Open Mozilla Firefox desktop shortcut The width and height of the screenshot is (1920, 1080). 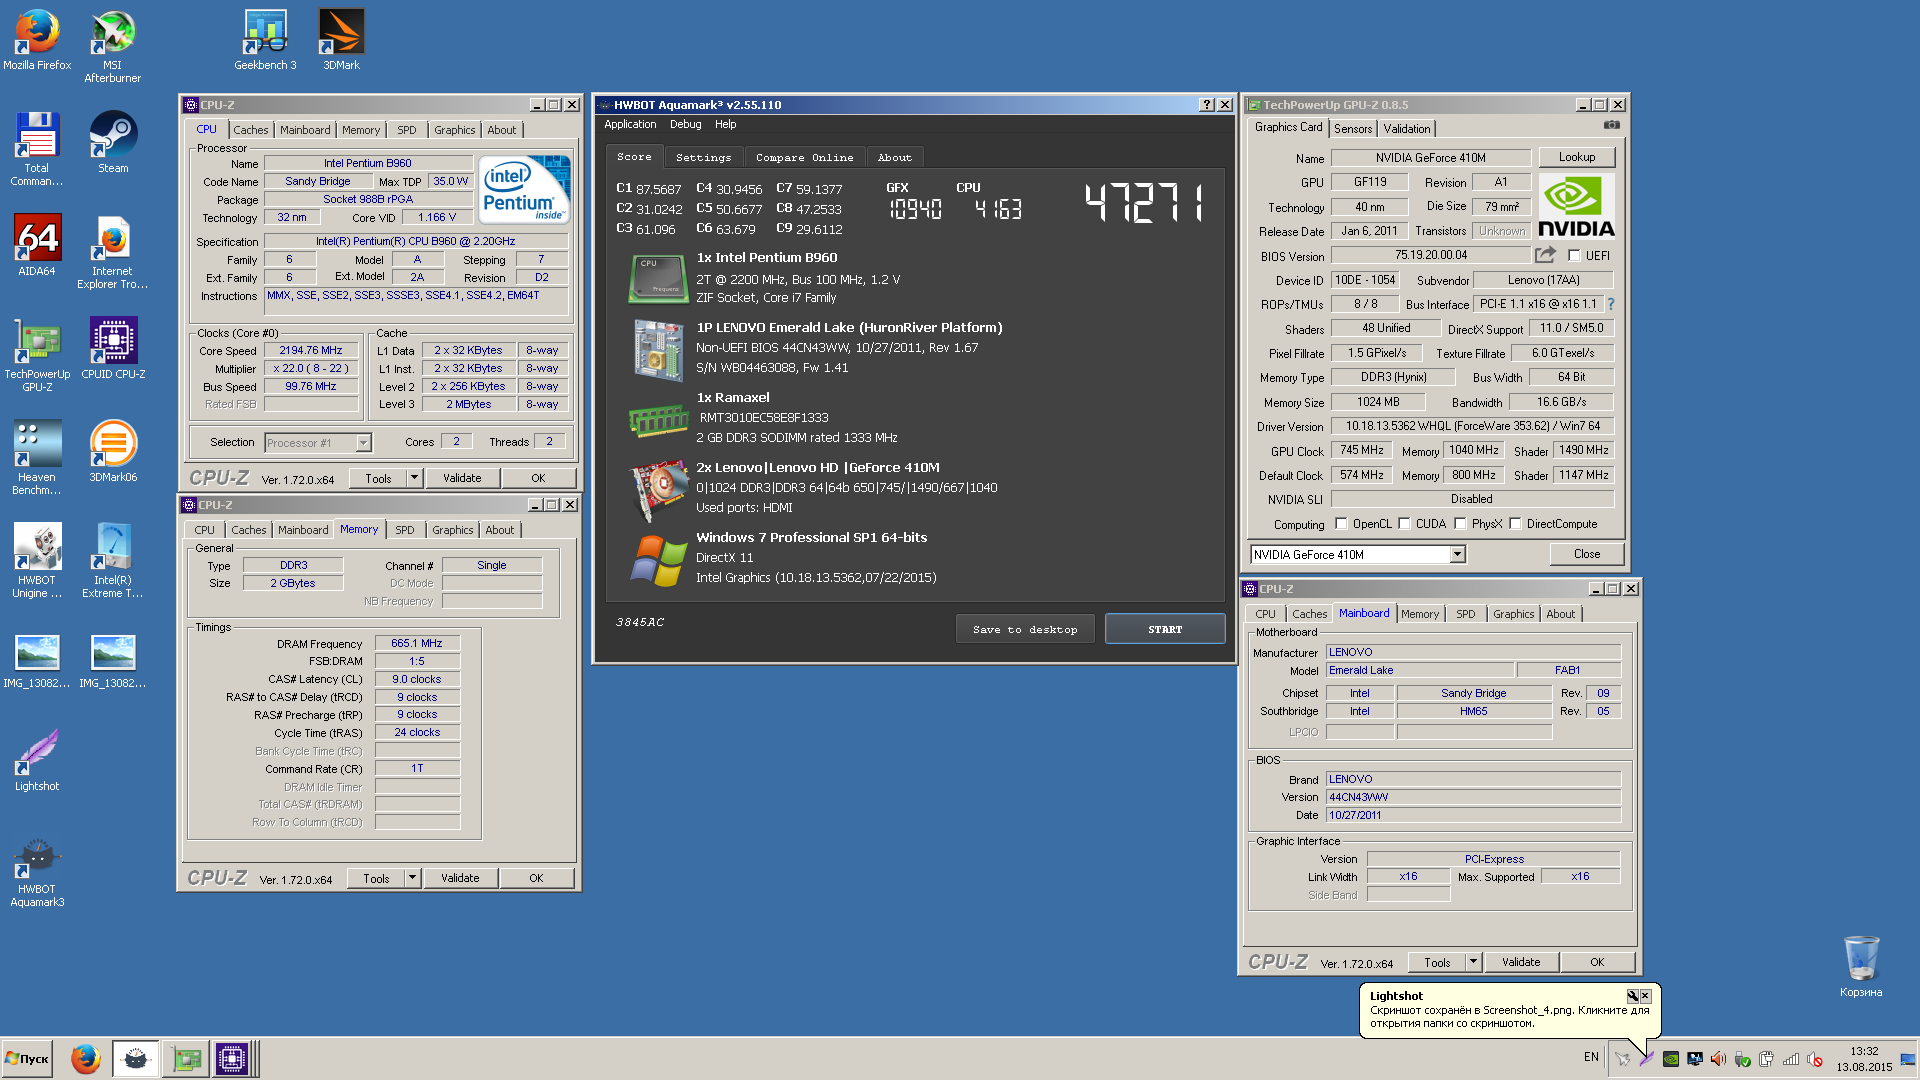coord(37,40)
